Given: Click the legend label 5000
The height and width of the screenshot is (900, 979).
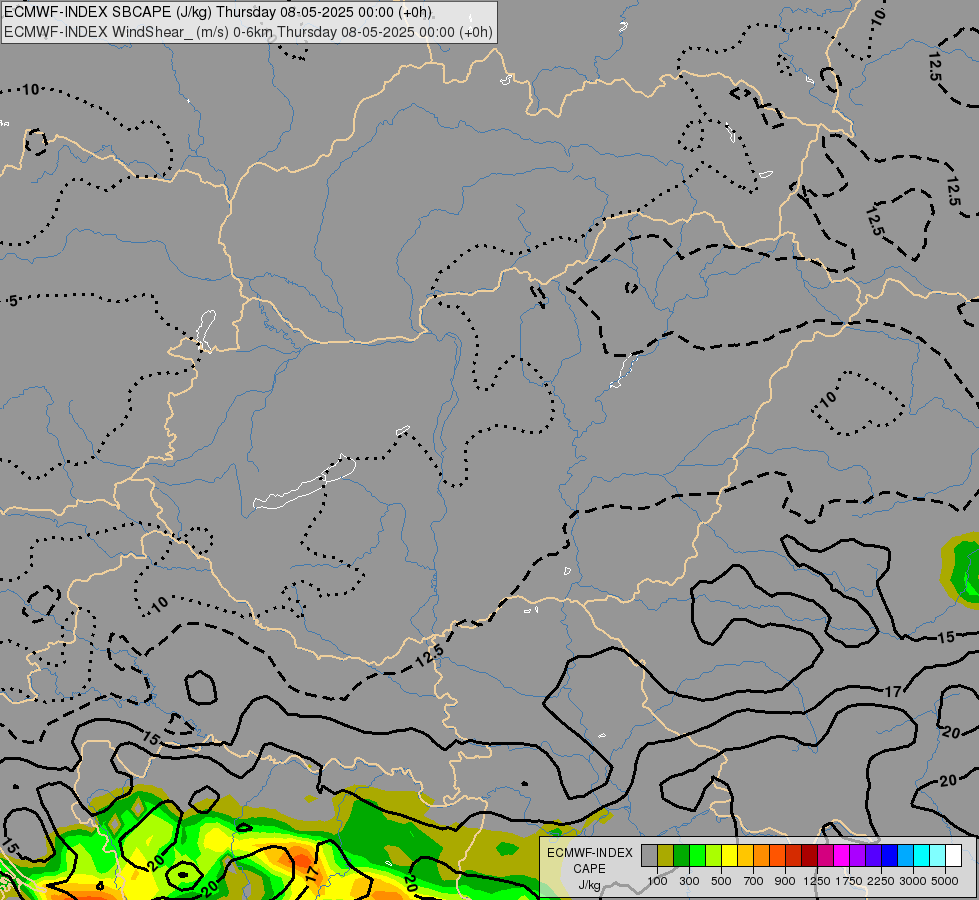Looking at the screenshot, I should (945, 881).
